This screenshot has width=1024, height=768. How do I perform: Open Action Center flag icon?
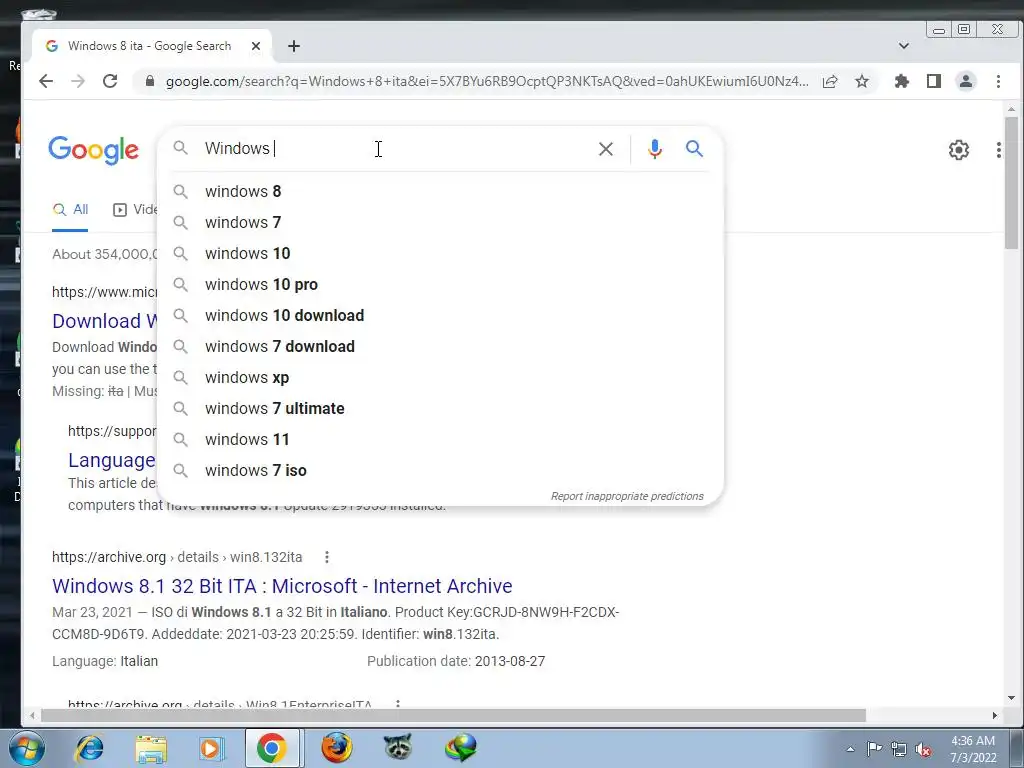[874, 749]
